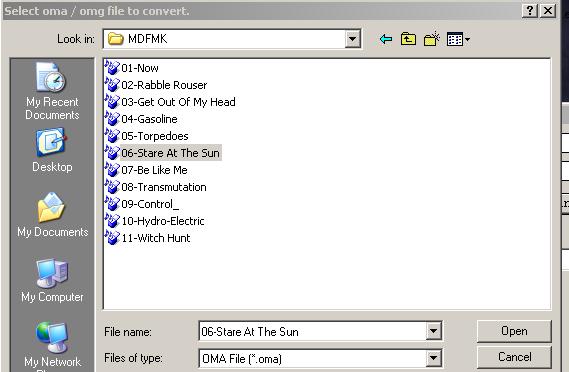Click the file icon of 10-Hydro-Electric
Image resolution: width=569 pixels, height=372 pixels.
[x=112, y=221]
